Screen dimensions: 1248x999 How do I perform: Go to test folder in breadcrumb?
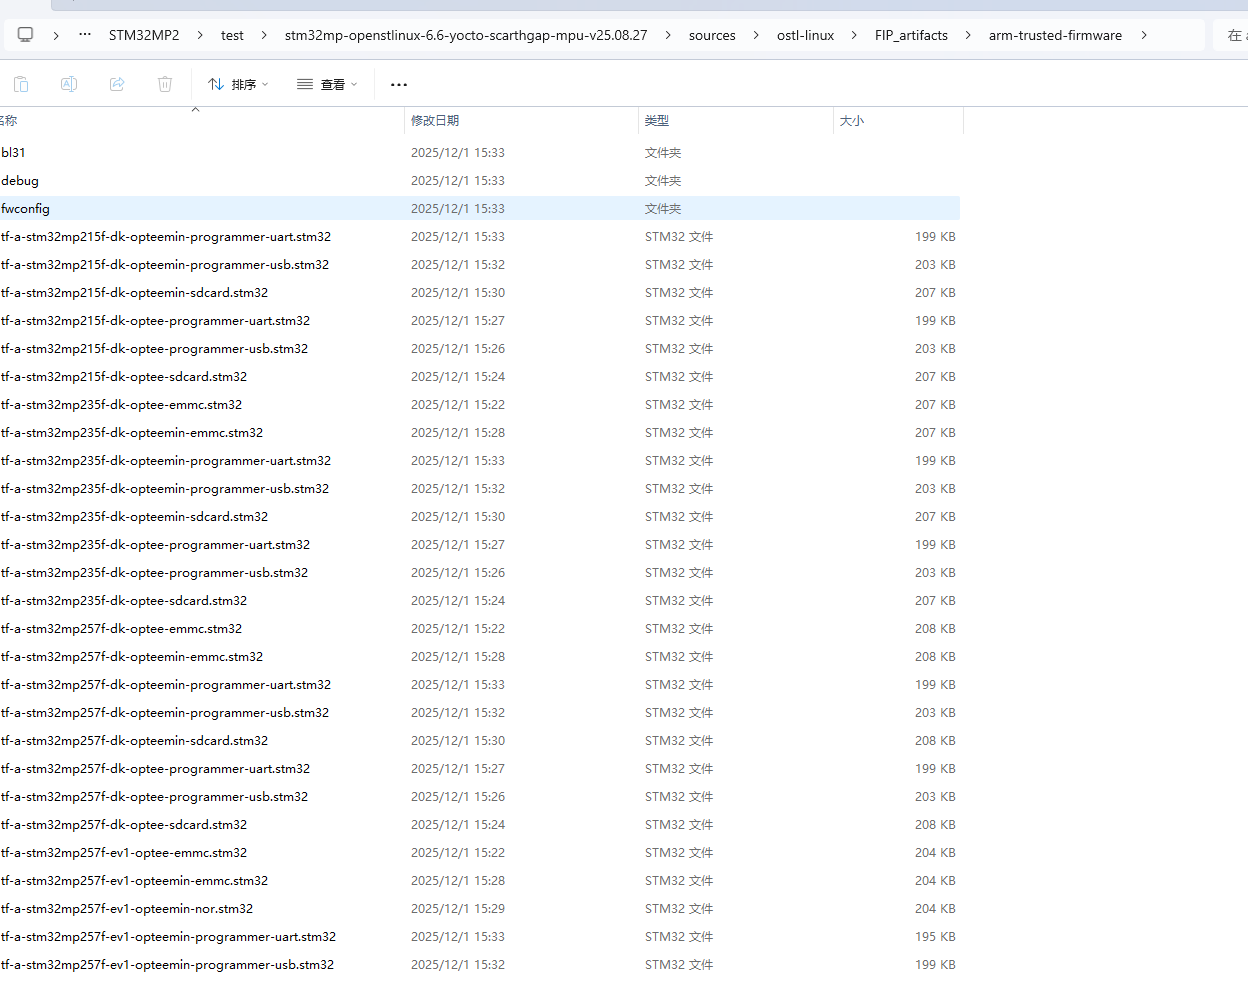tap(232, 35)
